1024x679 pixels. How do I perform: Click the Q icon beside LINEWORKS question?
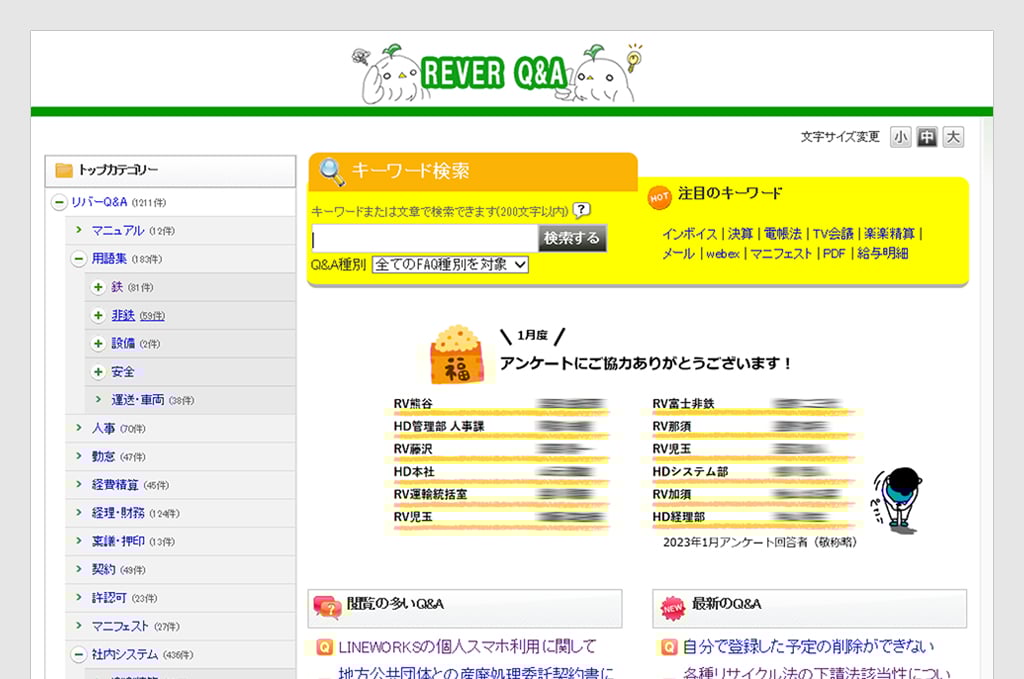click(324, 647)
